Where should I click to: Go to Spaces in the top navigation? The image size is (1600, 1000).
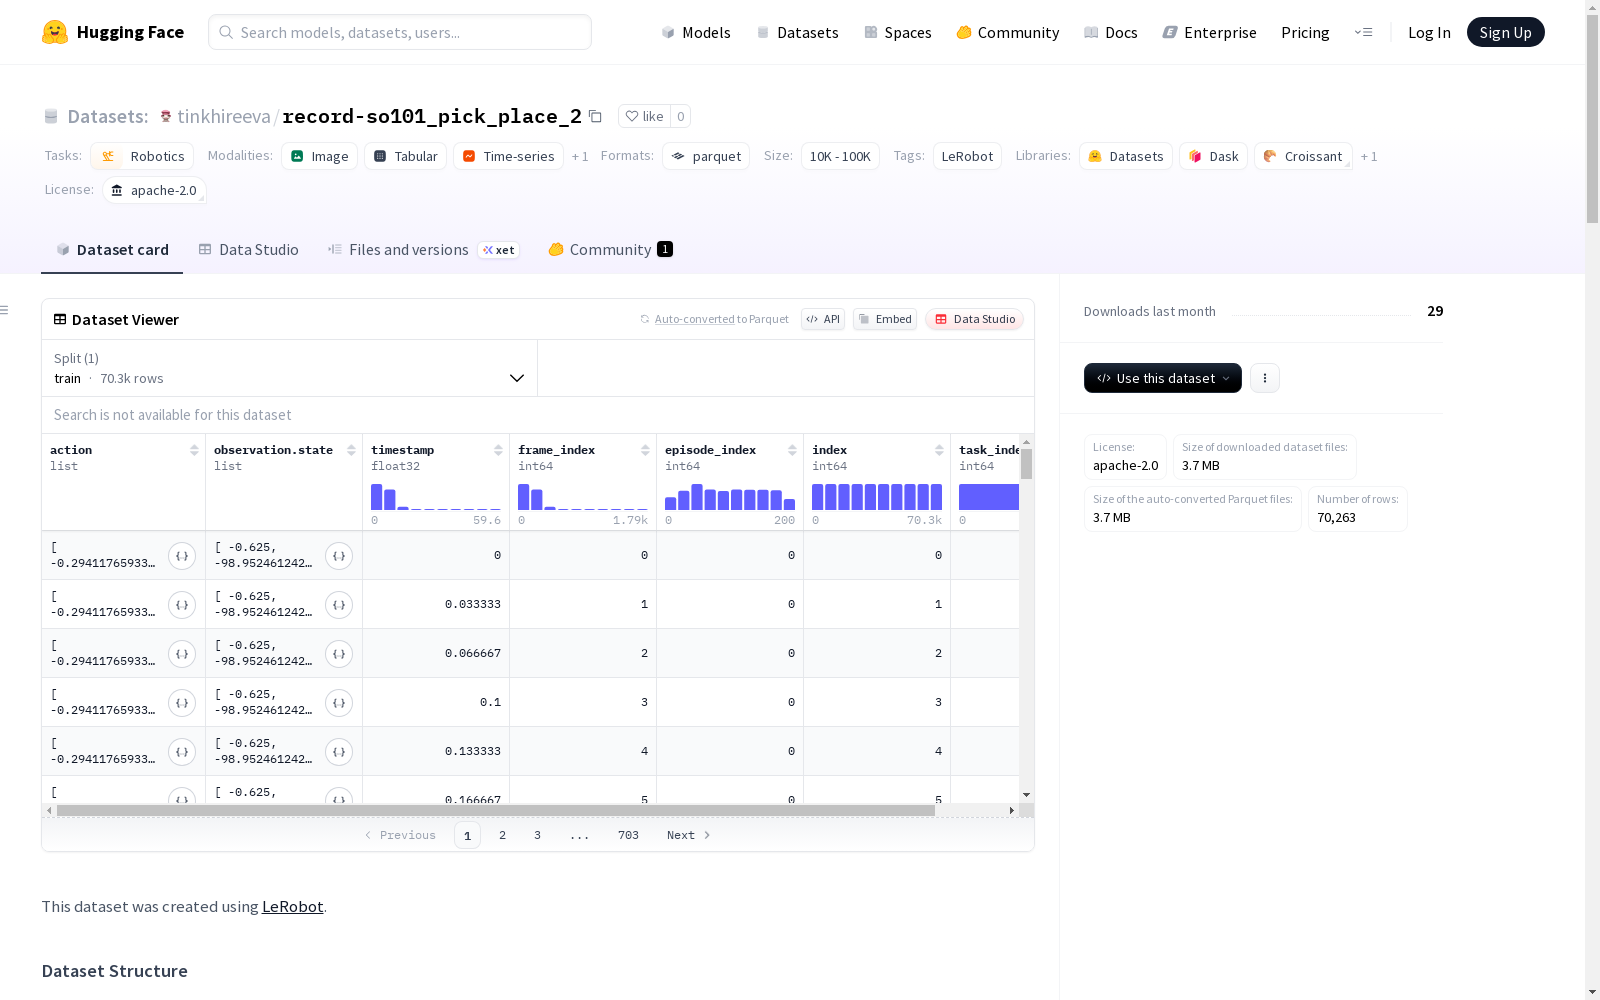898,32
